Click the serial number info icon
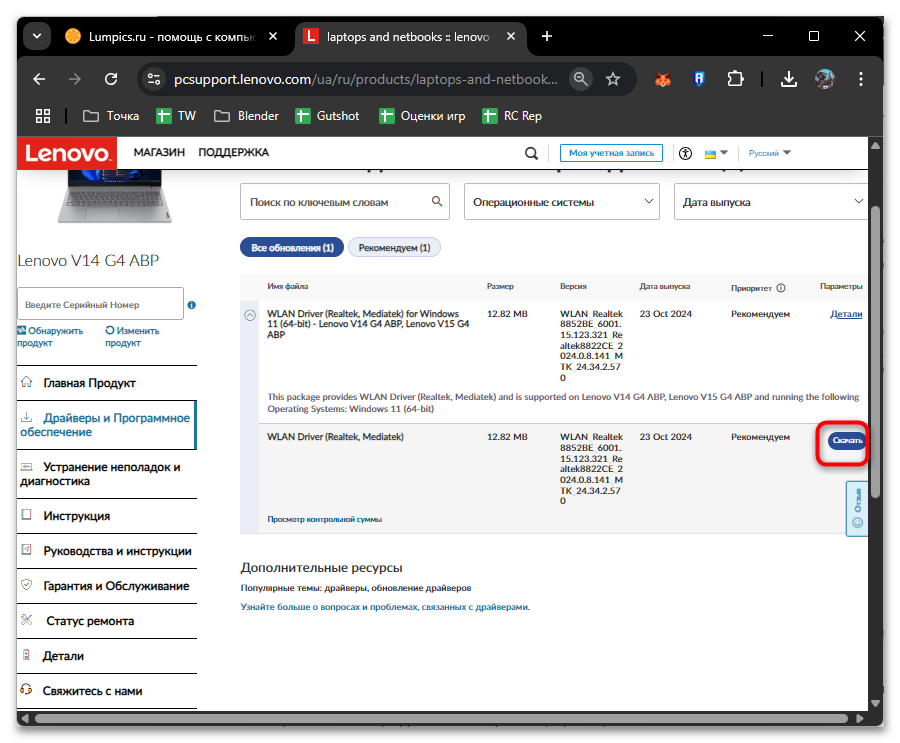Image resolution: width=900 pixels, height=743 pixels. coord(192,305)
